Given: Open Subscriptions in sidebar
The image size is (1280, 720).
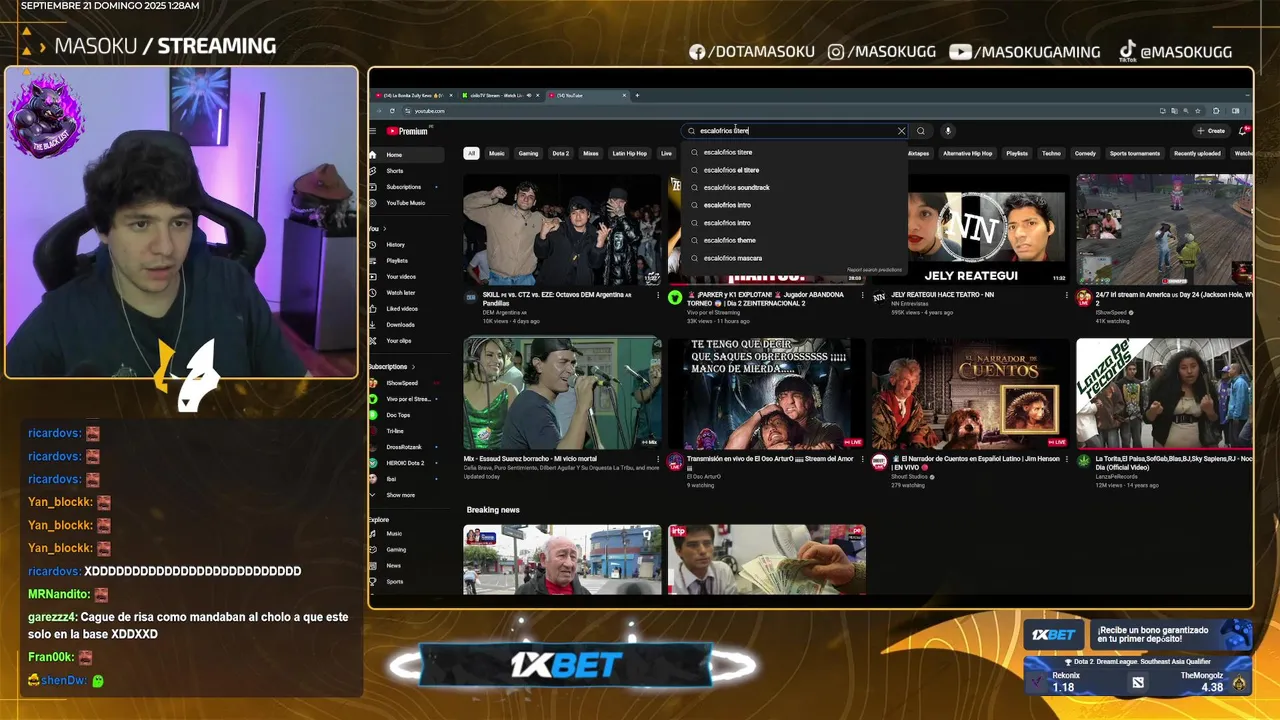Looking at the screenshot, I should [x=406, y=187].
